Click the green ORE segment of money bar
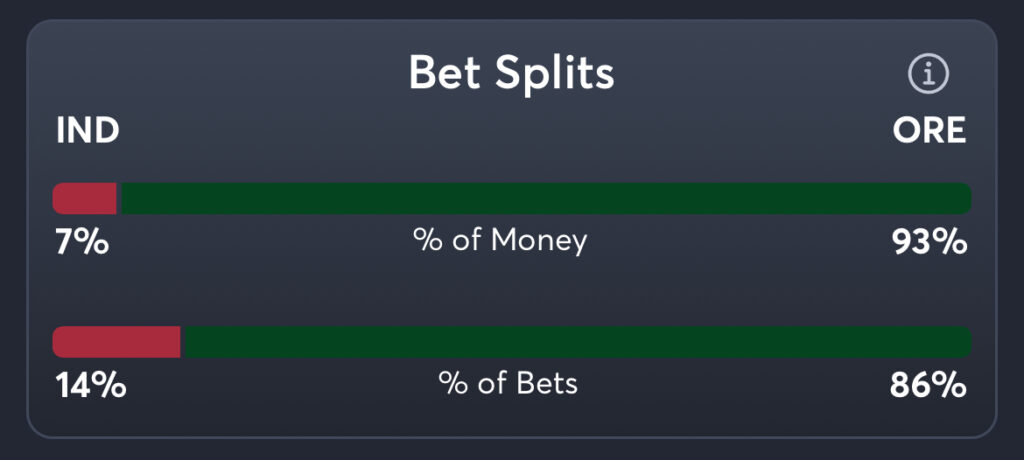The height and width of the screenshot is (460, 1024). 545,198
